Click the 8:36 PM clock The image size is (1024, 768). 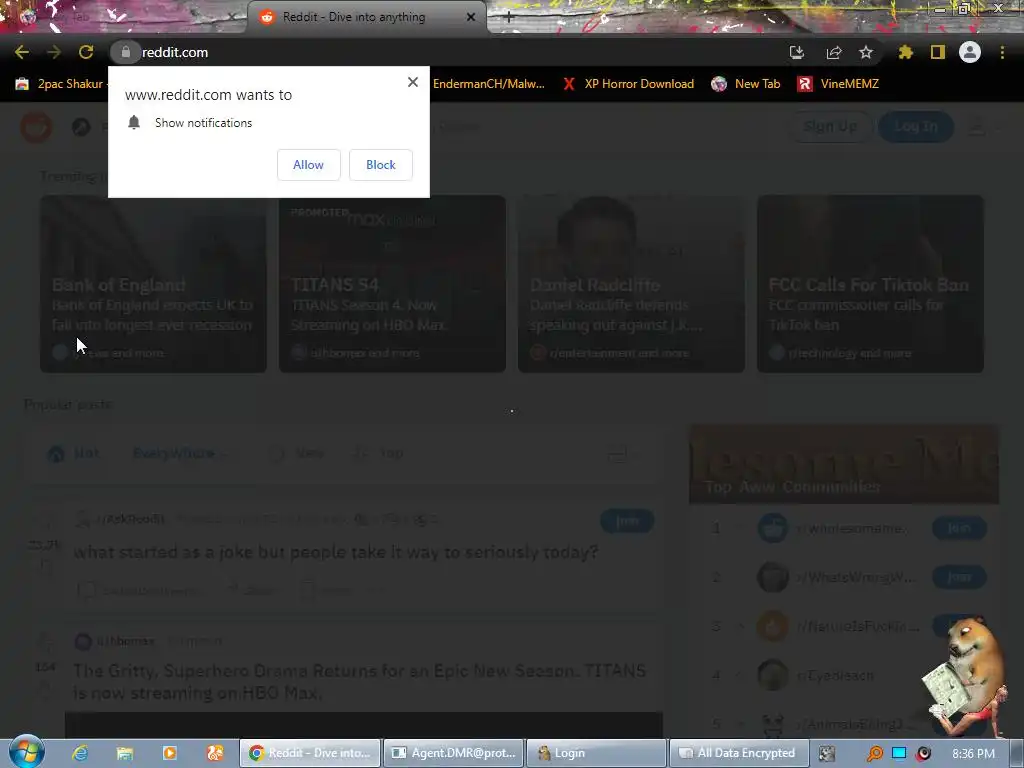pos(973,754)
